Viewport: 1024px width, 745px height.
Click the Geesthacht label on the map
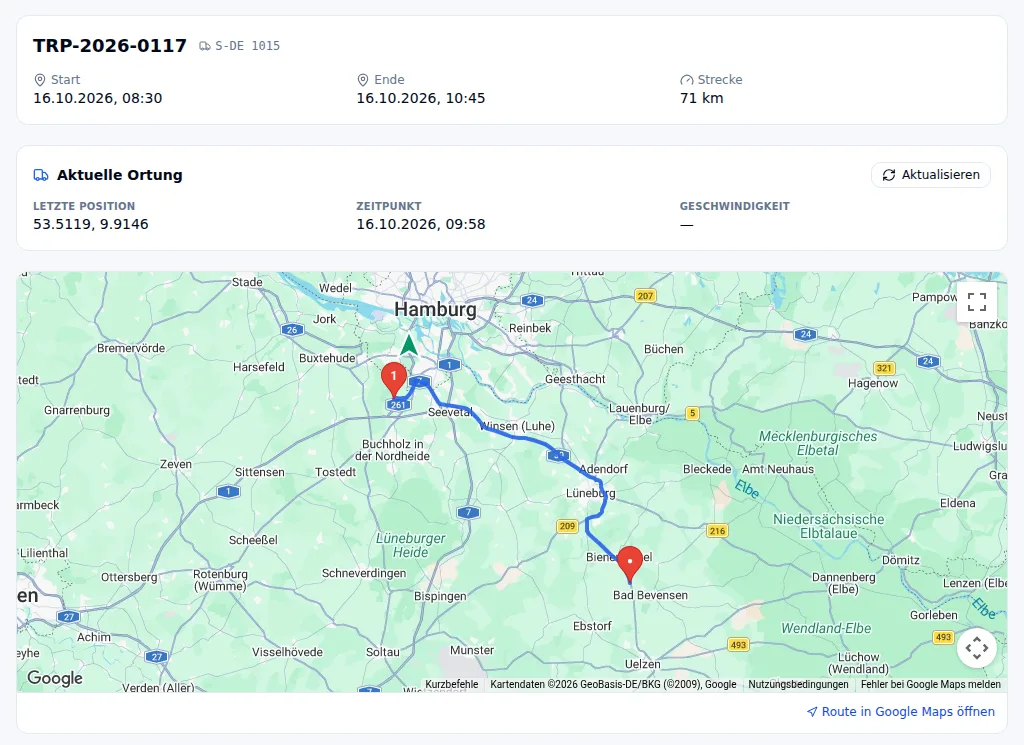575,379
